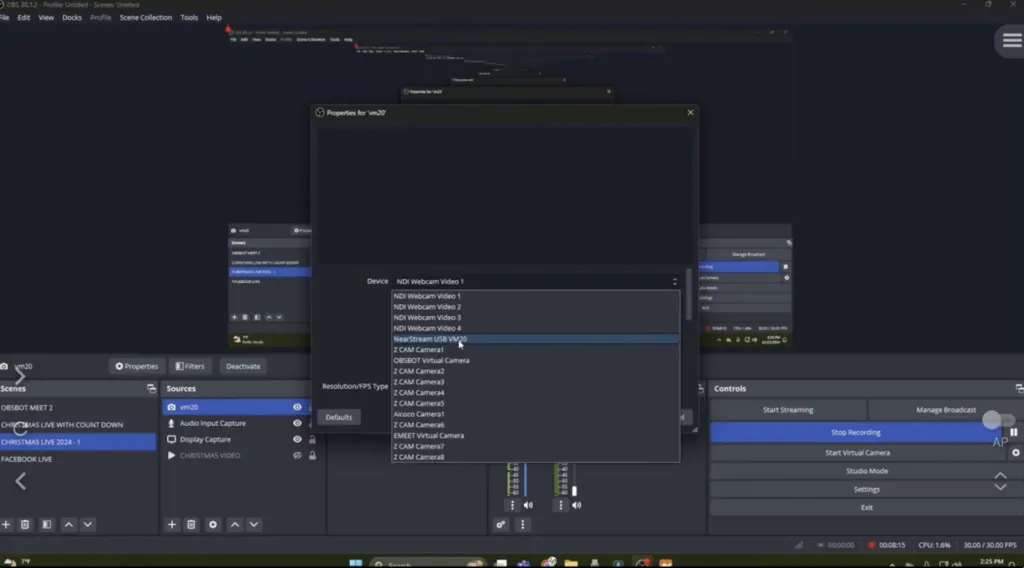Add a new scene with the plus icon
The image size is (1024, 568).
[x=6, y=524]
